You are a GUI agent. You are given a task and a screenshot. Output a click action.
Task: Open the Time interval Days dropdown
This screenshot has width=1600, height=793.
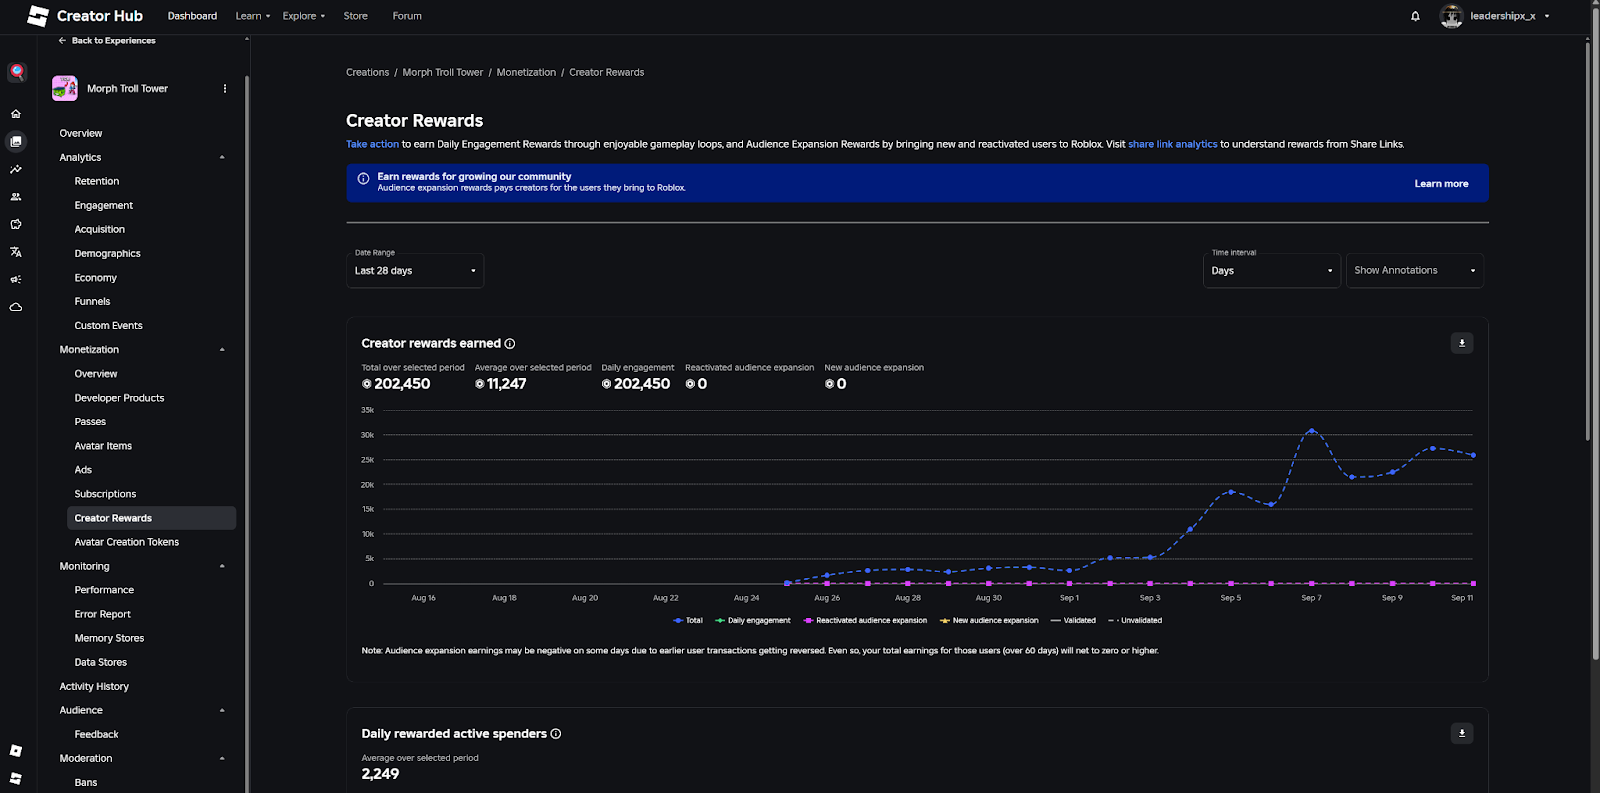click(1271, 271)
